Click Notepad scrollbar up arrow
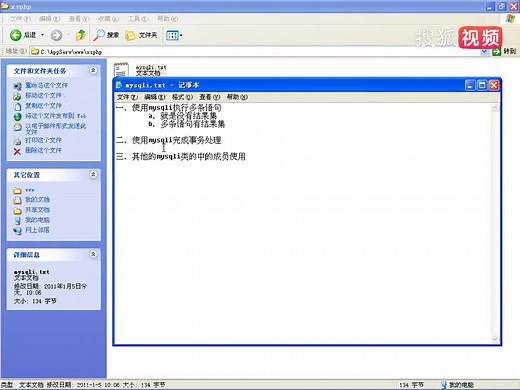 click(495, 108)
